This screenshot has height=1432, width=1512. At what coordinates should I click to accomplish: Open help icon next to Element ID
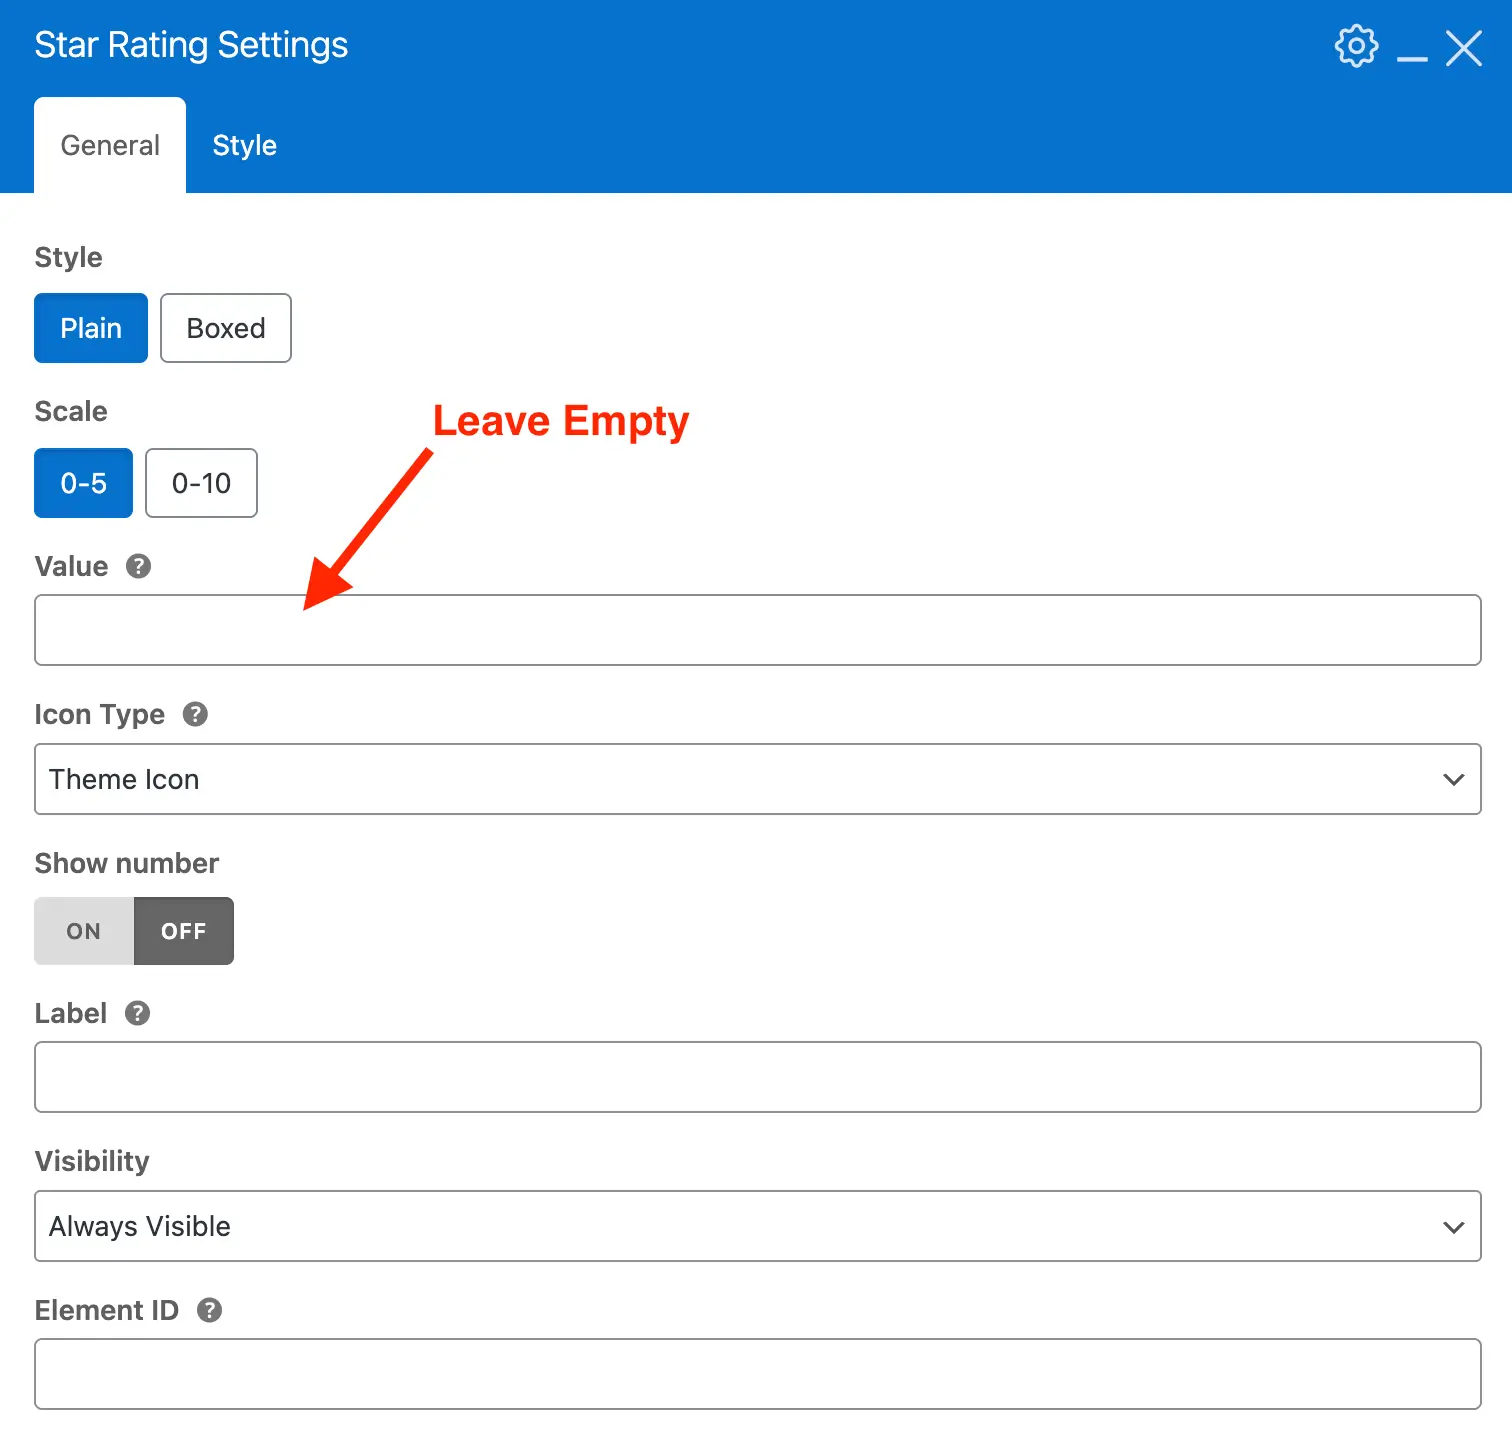209,1310
